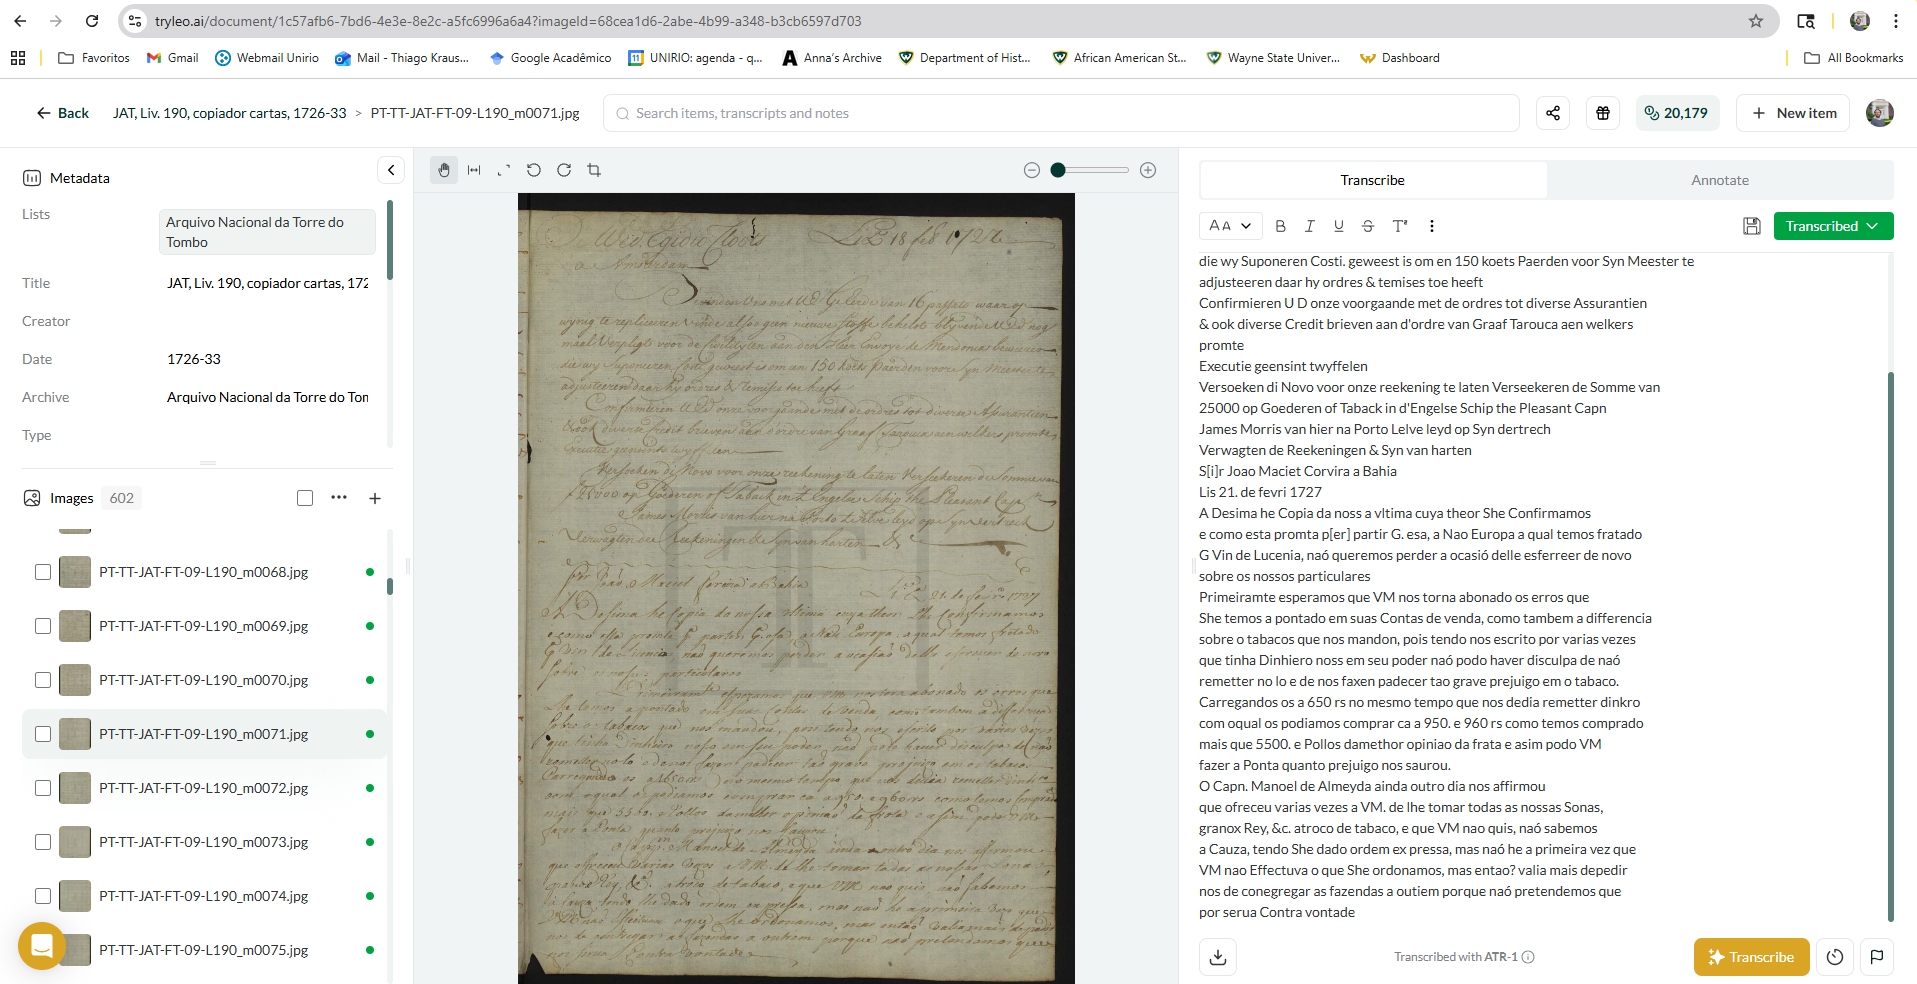Screen dimensions: 1917x984
Task: Download the transcript
Action: (x=1217, y=957)
